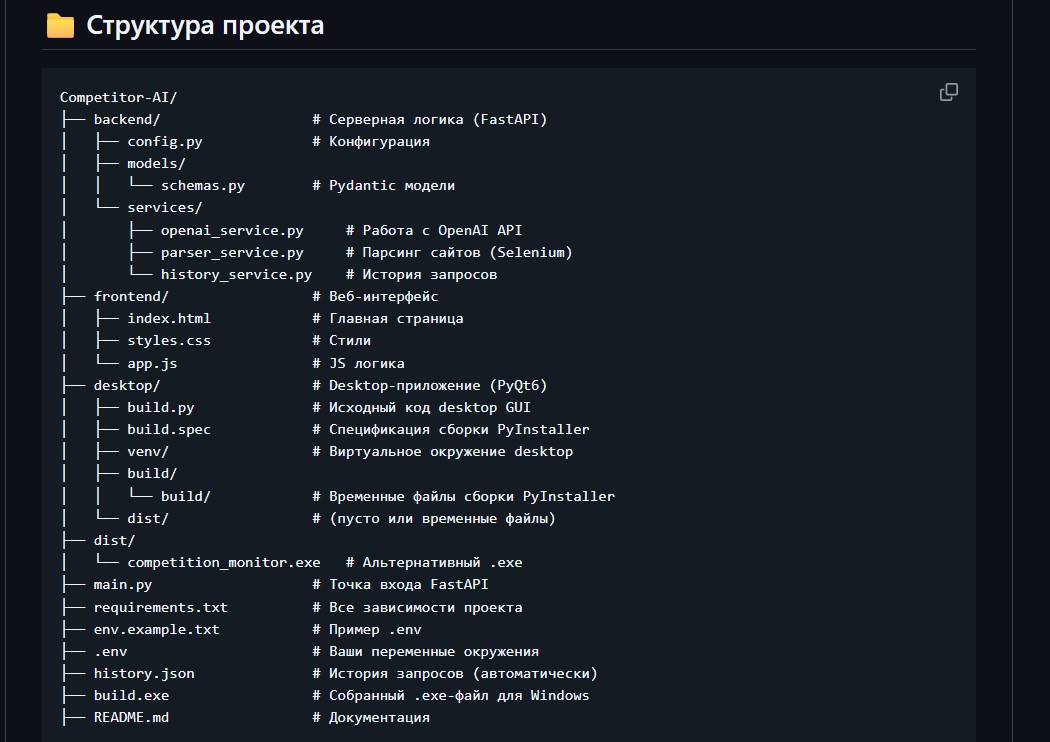Screen dimensions: 1050x742
Task: Copy the project structure code block
Action: pos(948,93)
